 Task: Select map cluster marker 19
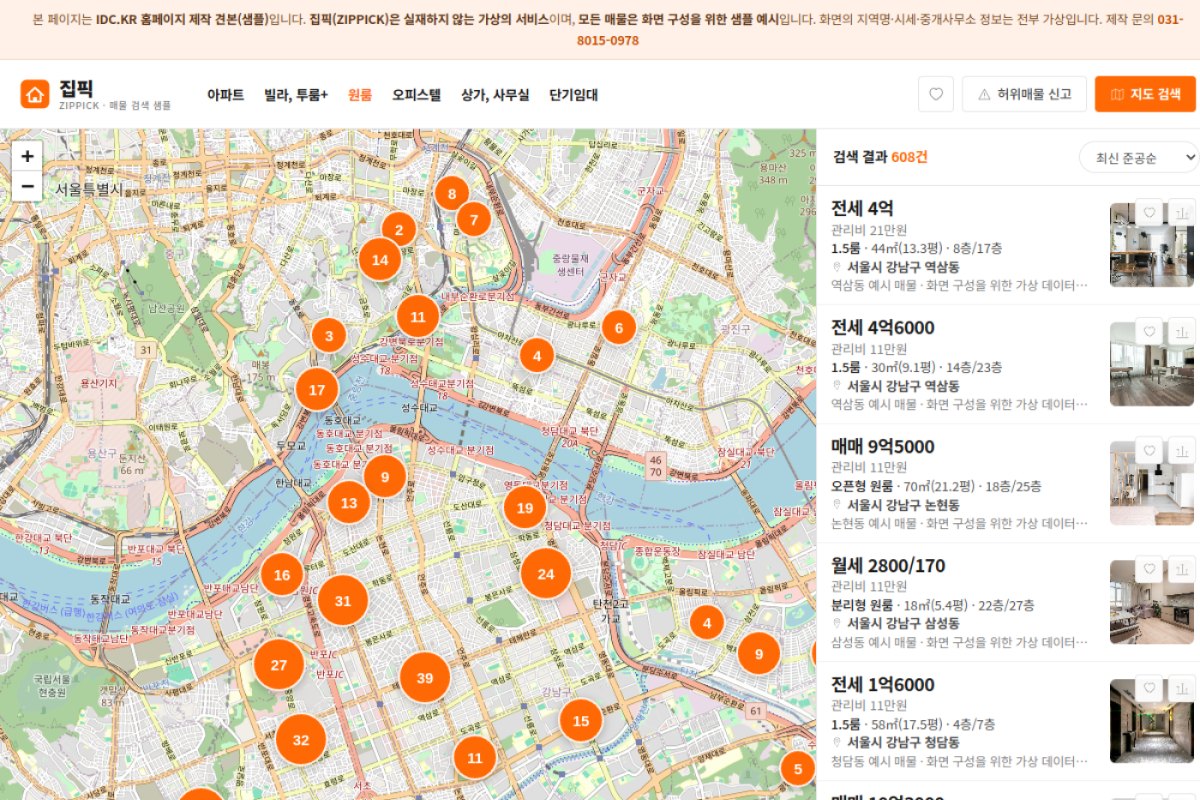525,508
